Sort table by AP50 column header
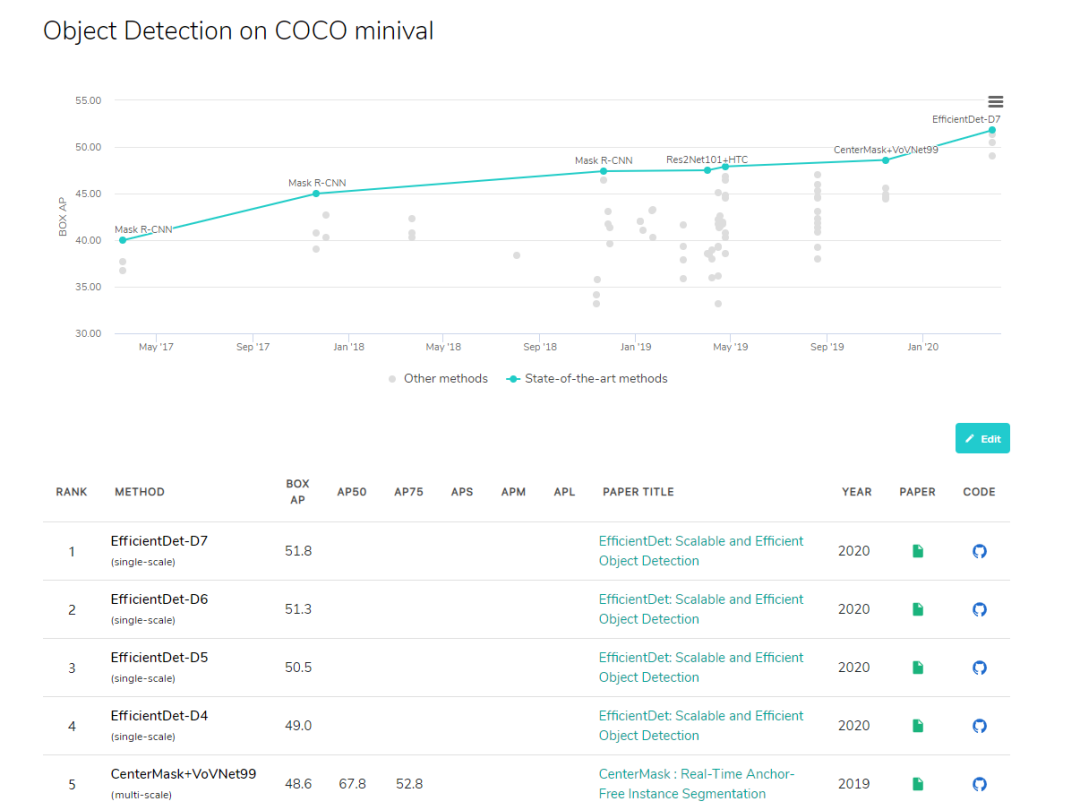The height and width of the screenshot is (810, 1080). (x=351, y=492)
